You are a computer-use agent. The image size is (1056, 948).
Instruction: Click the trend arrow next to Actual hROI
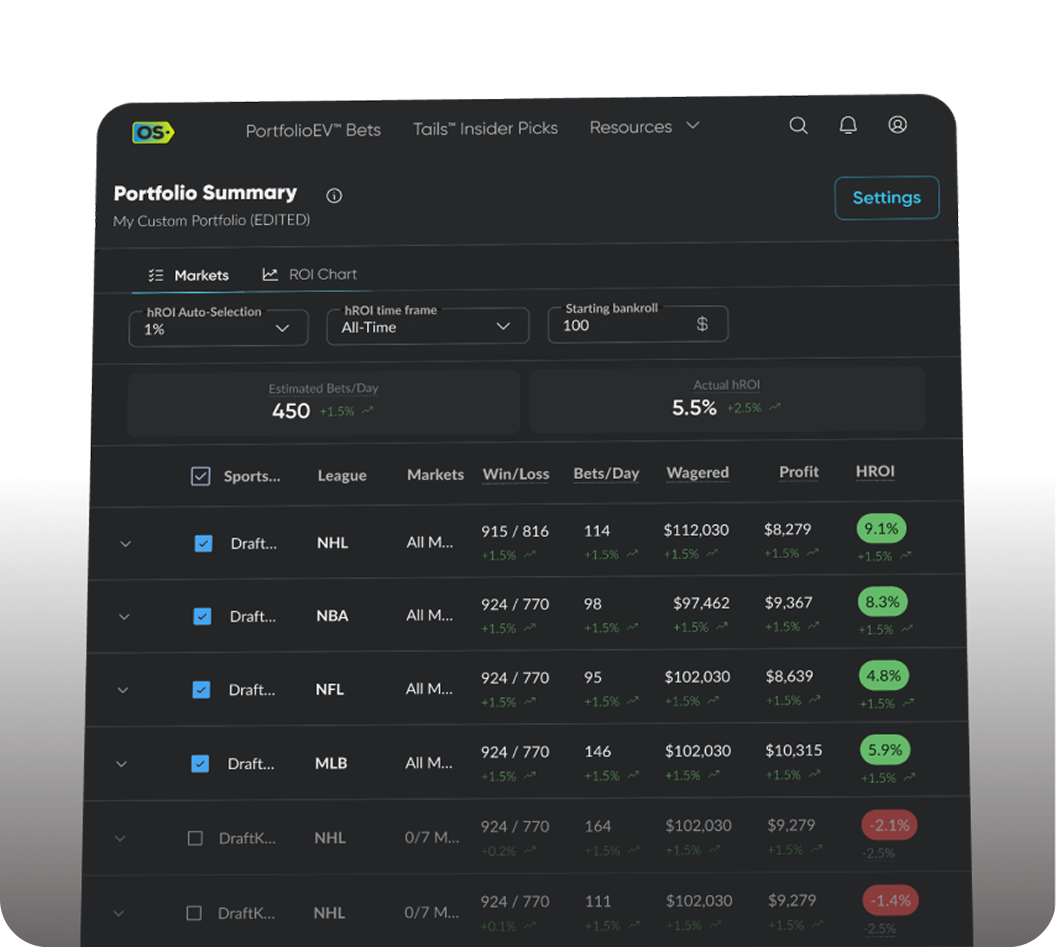775,408
